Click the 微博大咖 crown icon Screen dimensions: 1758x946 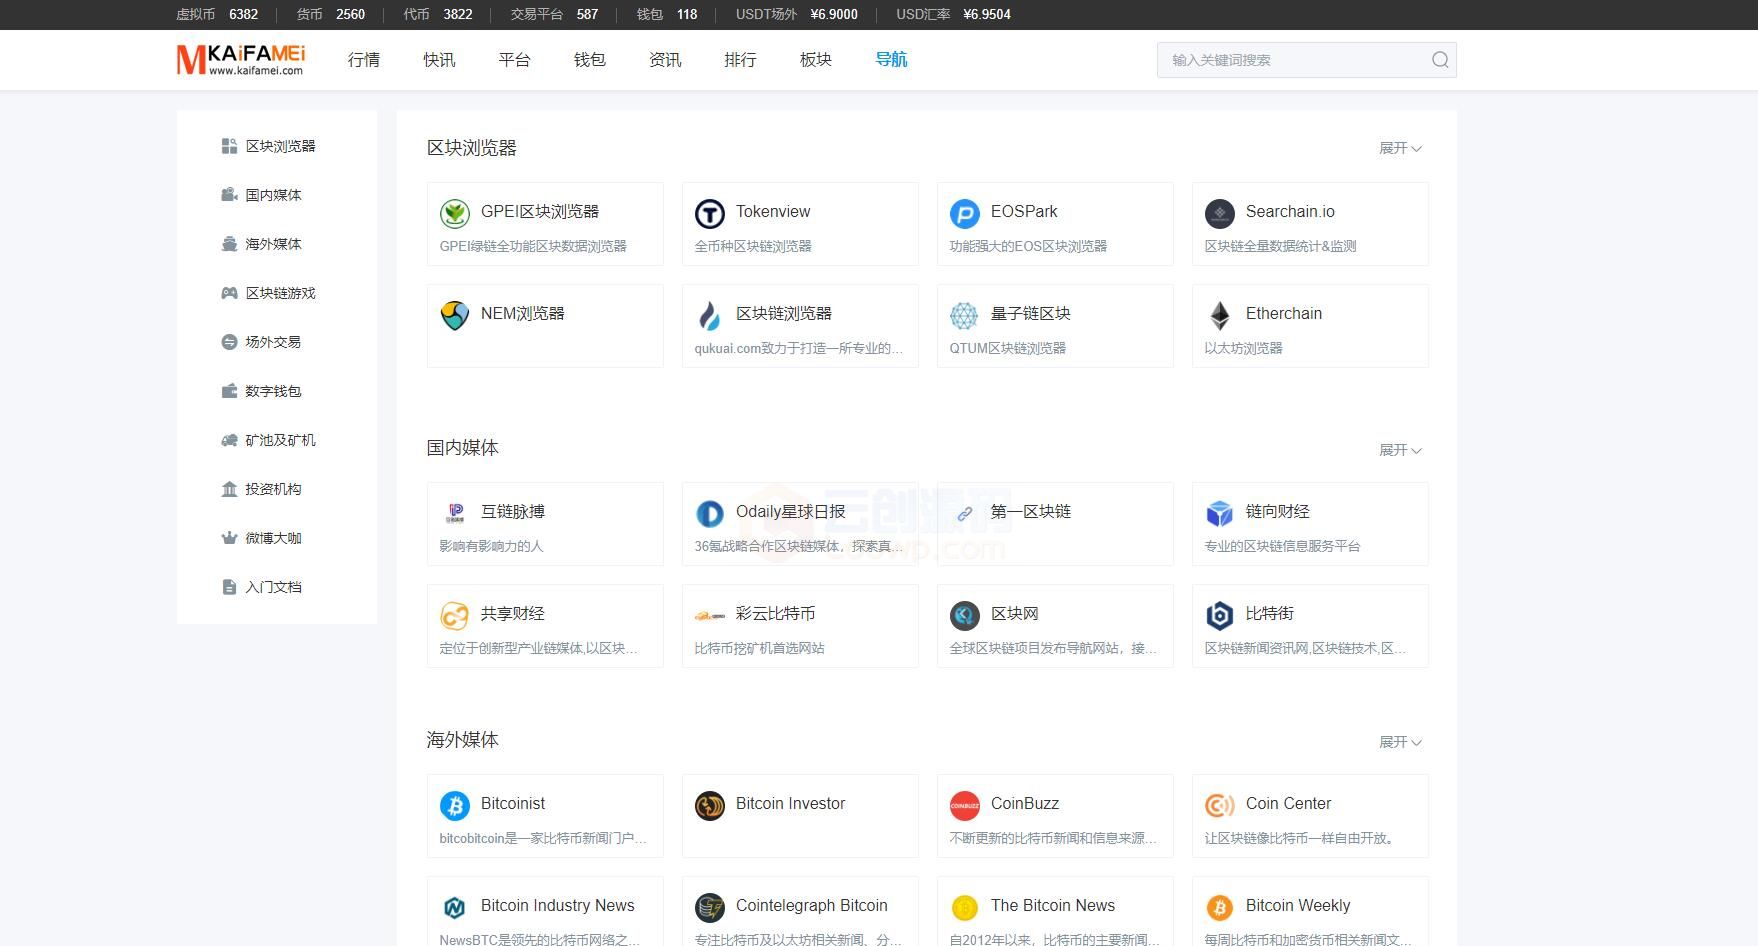pos(229,538)
